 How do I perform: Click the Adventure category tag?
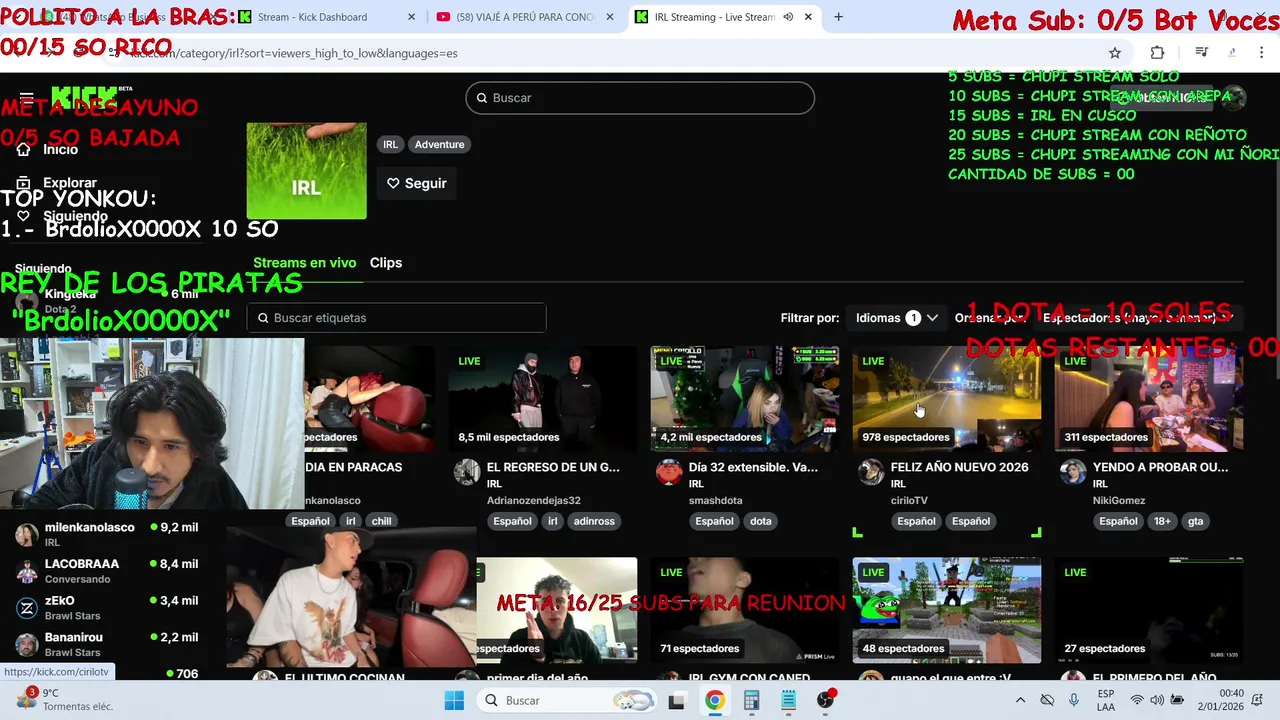pyautogui.click(x=439, y=144)
